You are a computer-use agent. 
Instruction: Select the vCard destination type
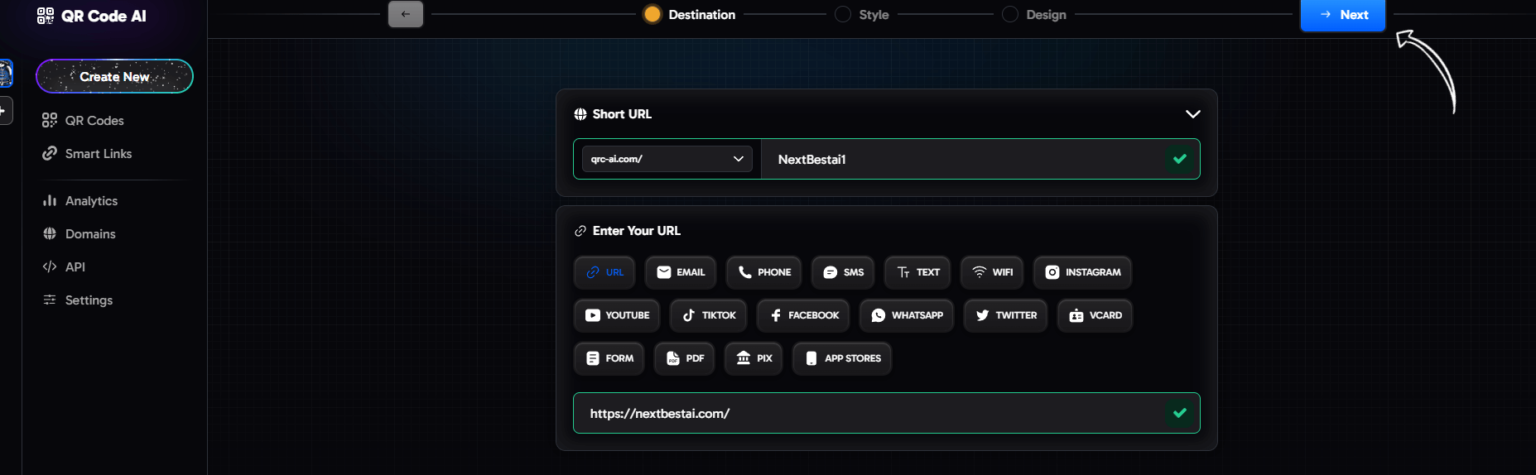[1095, 315]
